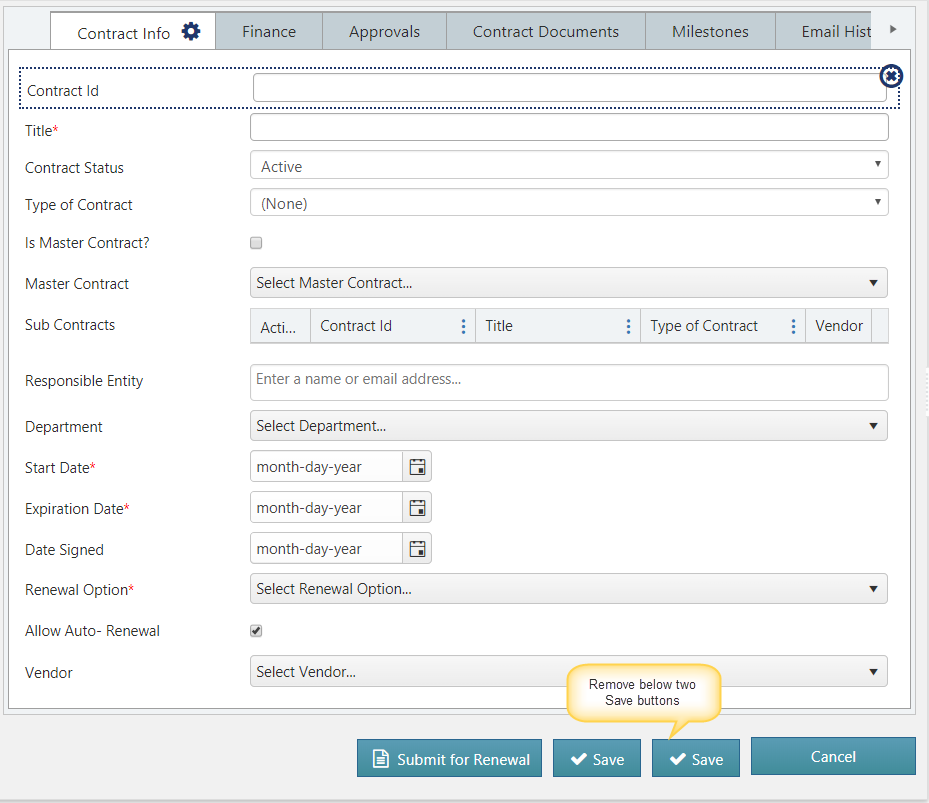Open Title column options menu
This screenshot has width=929, height=803.
pos(628,326)
